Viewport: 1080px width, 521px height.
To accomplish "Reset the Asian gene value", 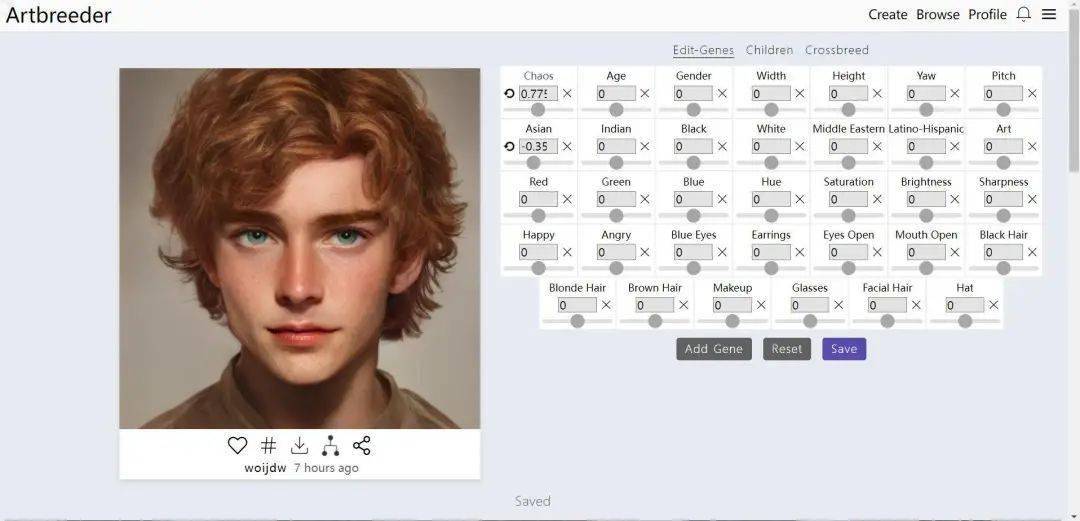I will click(510, 146).
